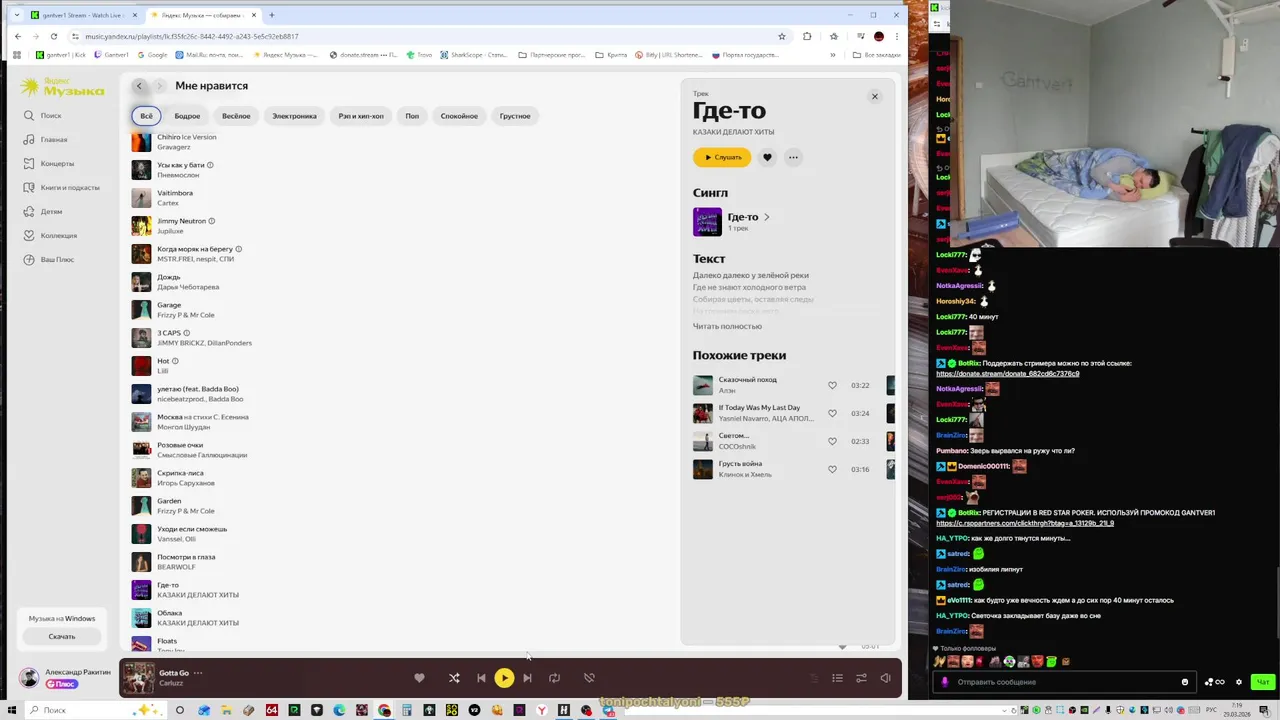Select the Электроника filter chip

coord(294,116)
